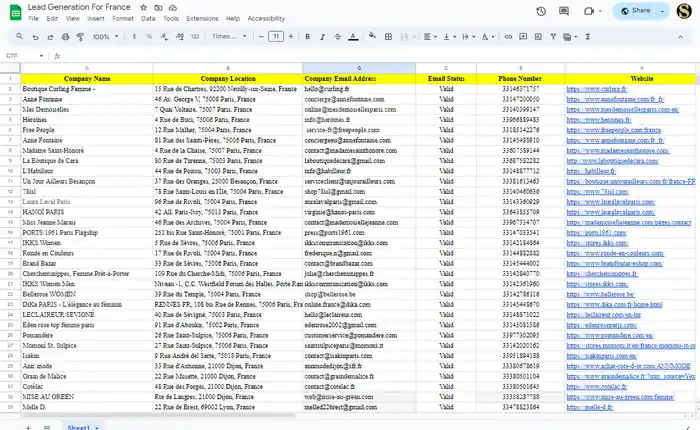Open the File menu
The height and width of the screenshot is (430, 700).
(33, 18)
